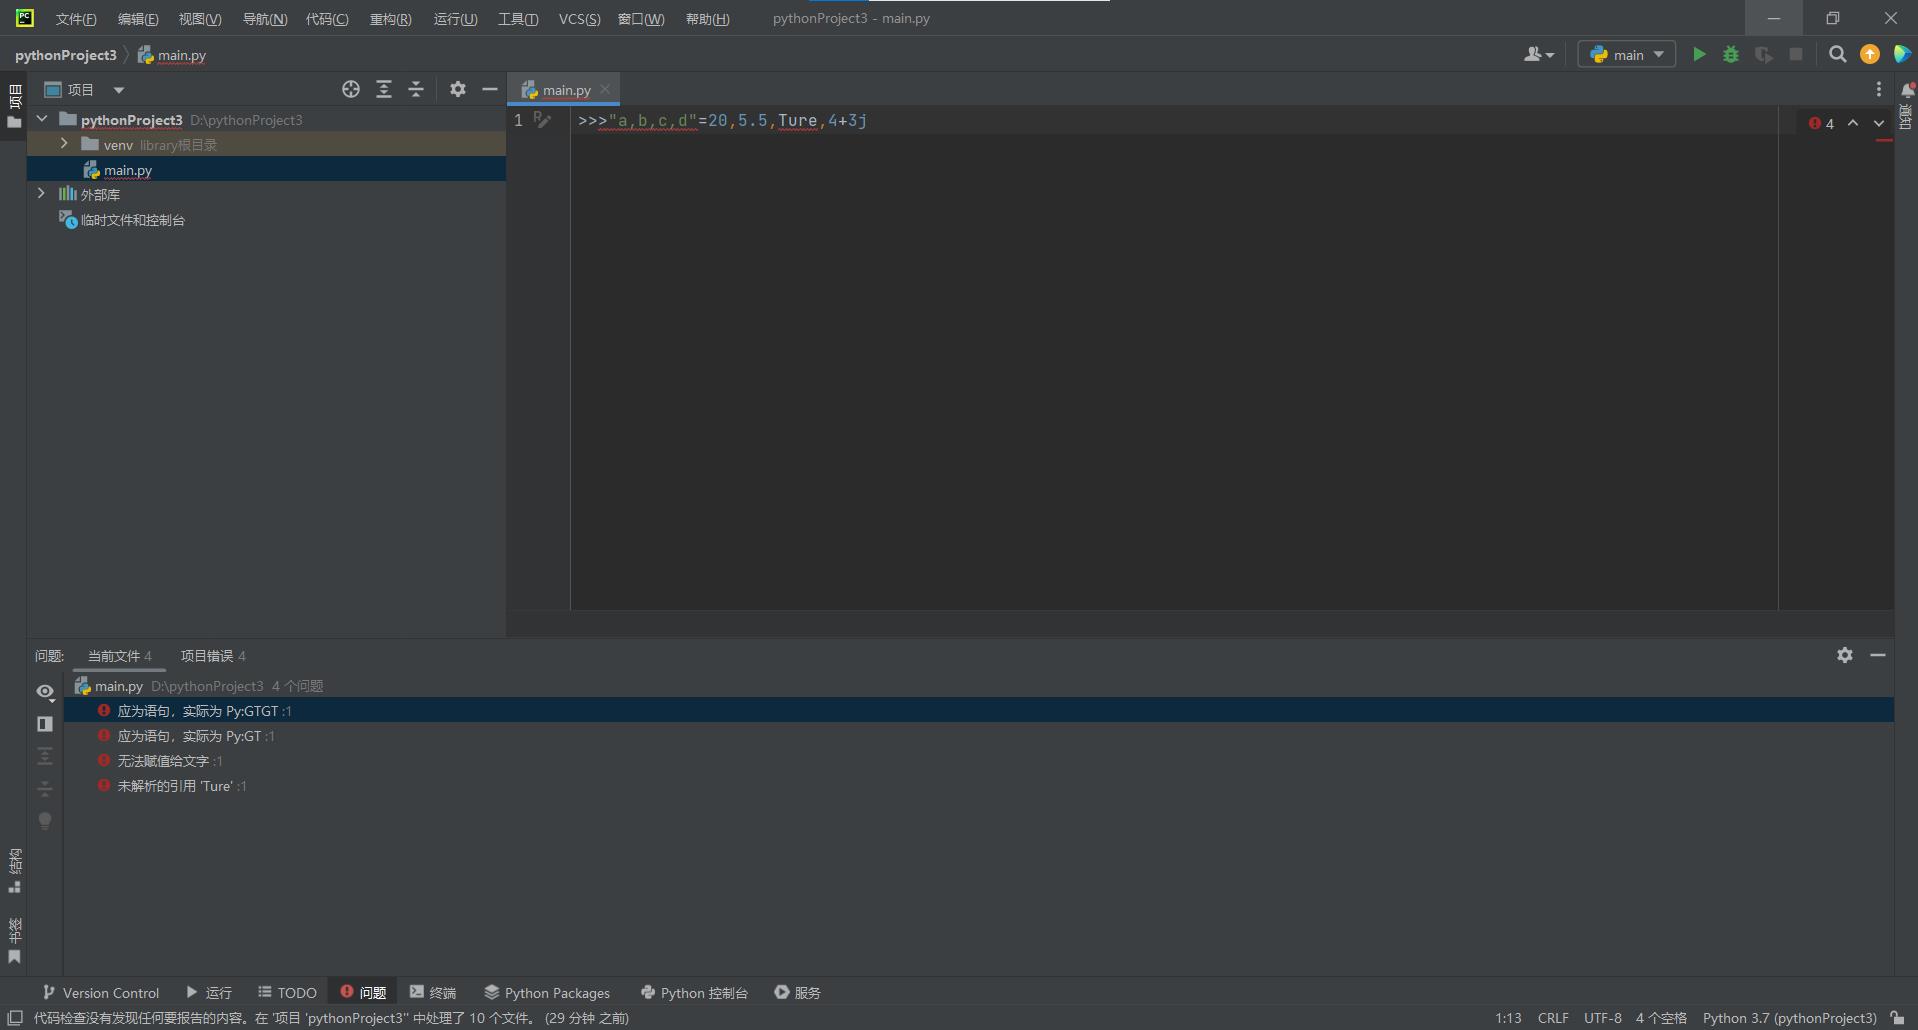Open Search Everywhere magnifier icon
The image size is (1918, 1030).
[x=1837, y=55]
